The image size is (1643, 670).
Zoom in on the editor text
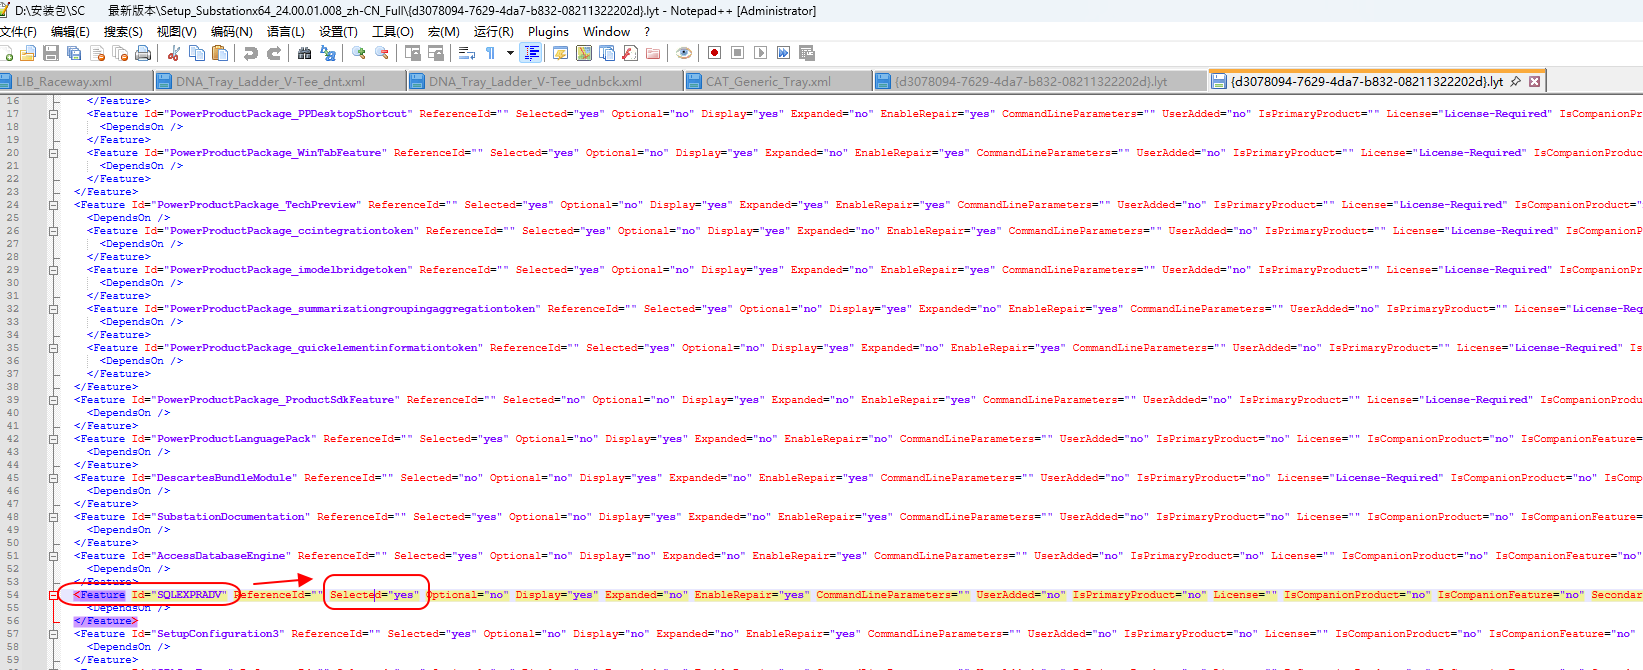pyautogui.click(x=358, y=53)
